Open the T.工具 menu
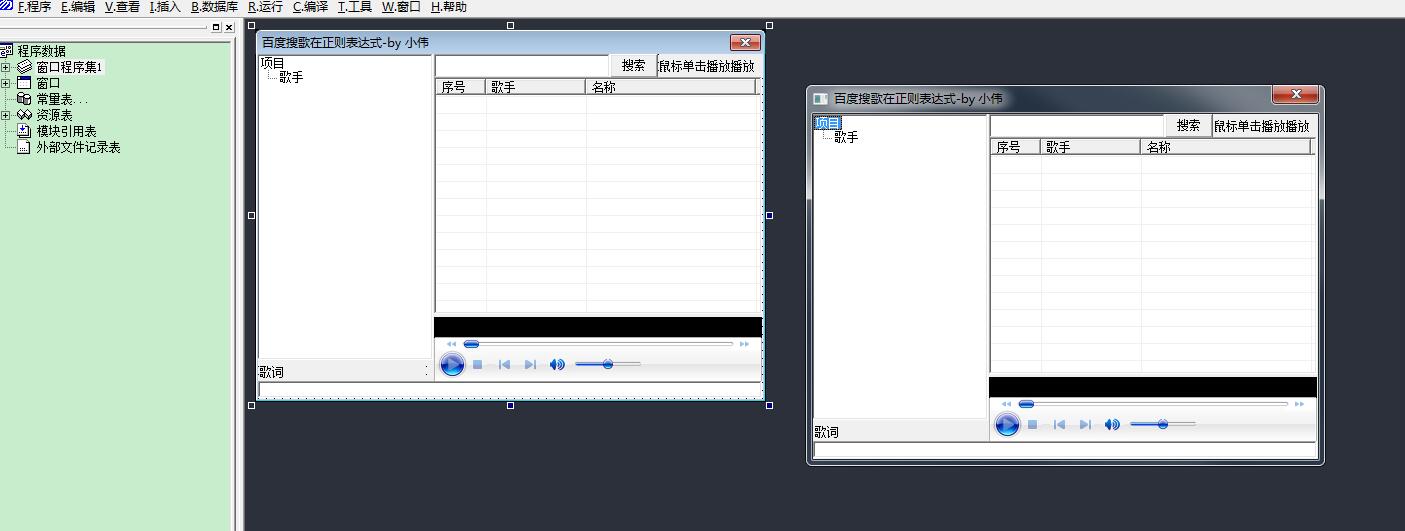Image resolution: width=1405 pixels, height=531 pixels. 354,7
